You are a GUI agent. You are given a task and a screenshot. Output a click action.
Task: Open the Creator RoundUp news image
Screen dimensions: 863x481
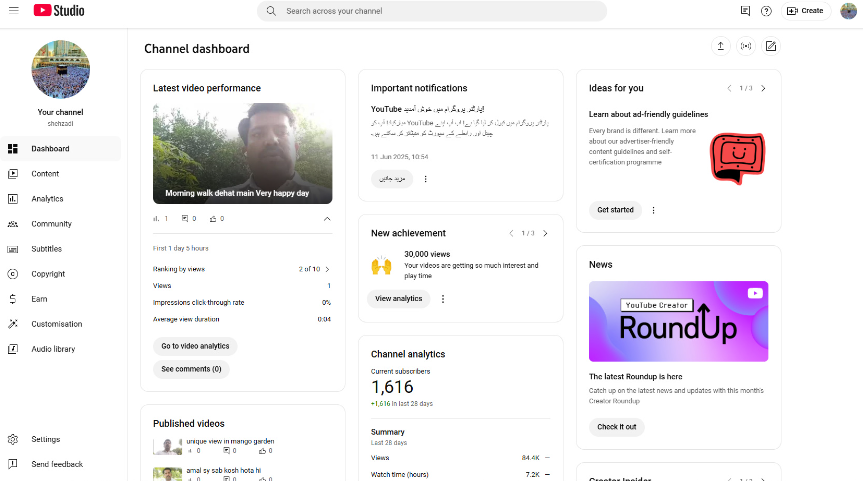click(679, 321)
